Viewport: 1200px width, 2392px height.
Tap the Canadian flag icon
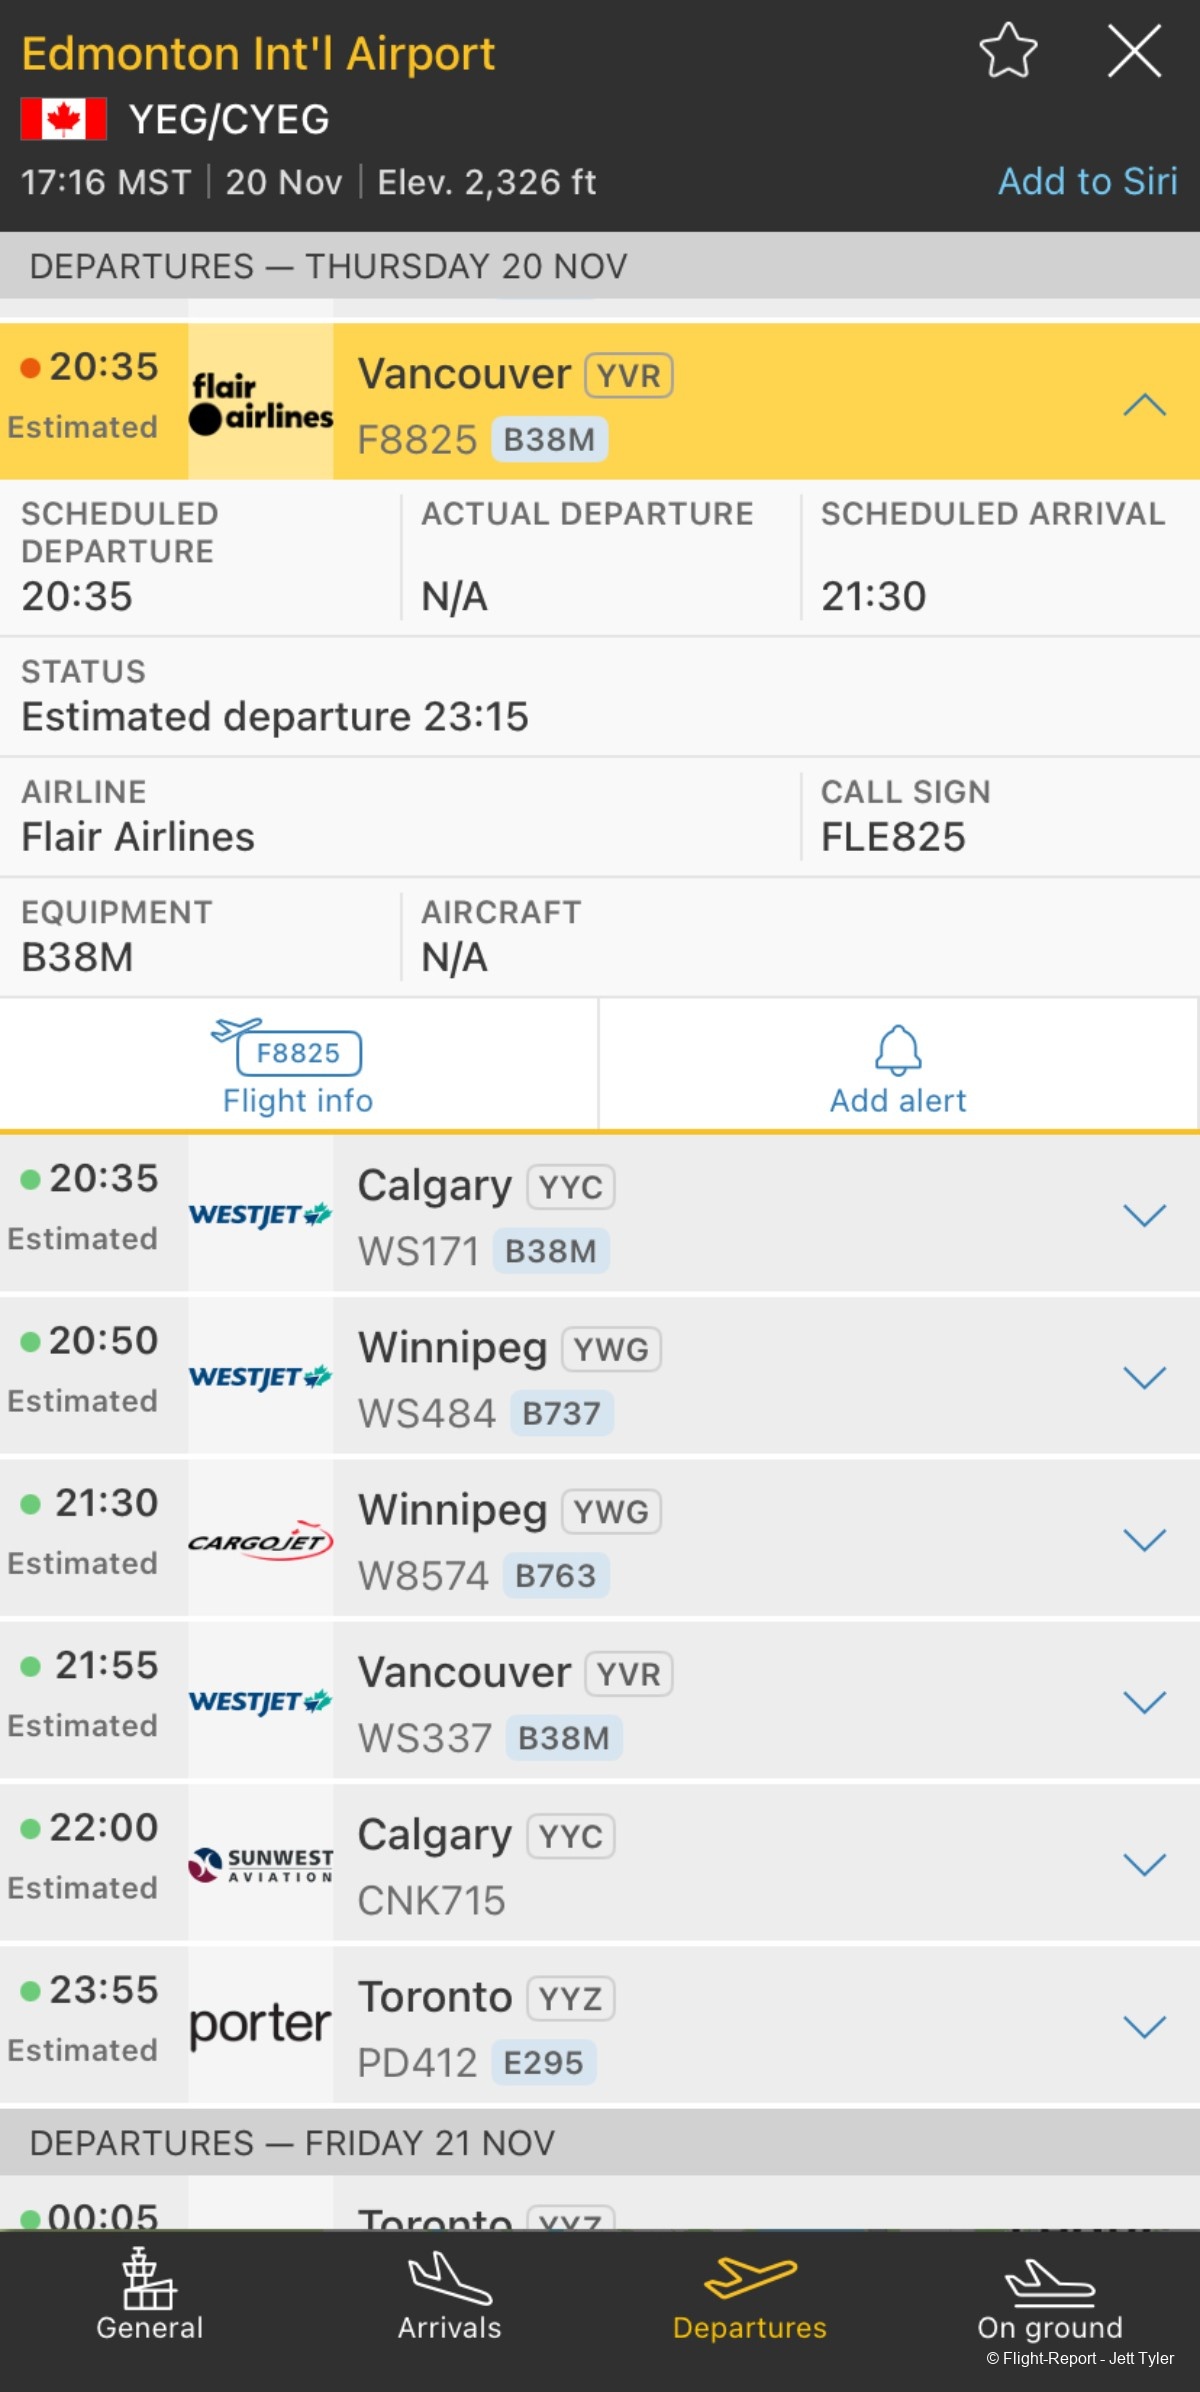pyautogui.click(x=64, y=119)
